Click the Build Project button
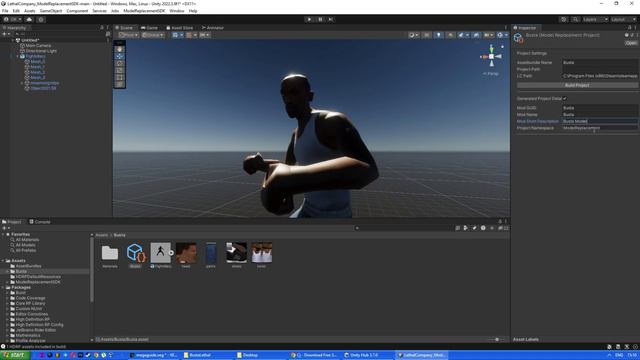This screenshot has width=640, height=360. click(577, 85)
